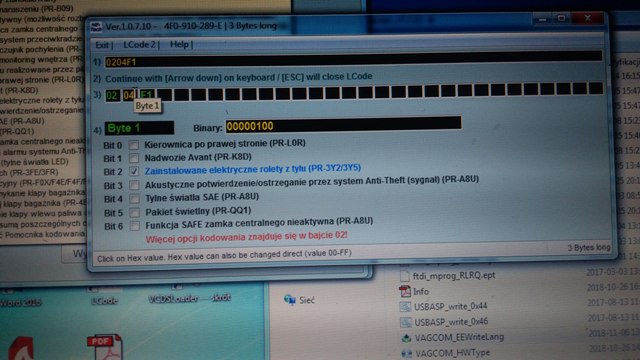This screenshot has width=640, height=360.
Task: Click the LCode window title icon
Action: (x=96, y=27)
